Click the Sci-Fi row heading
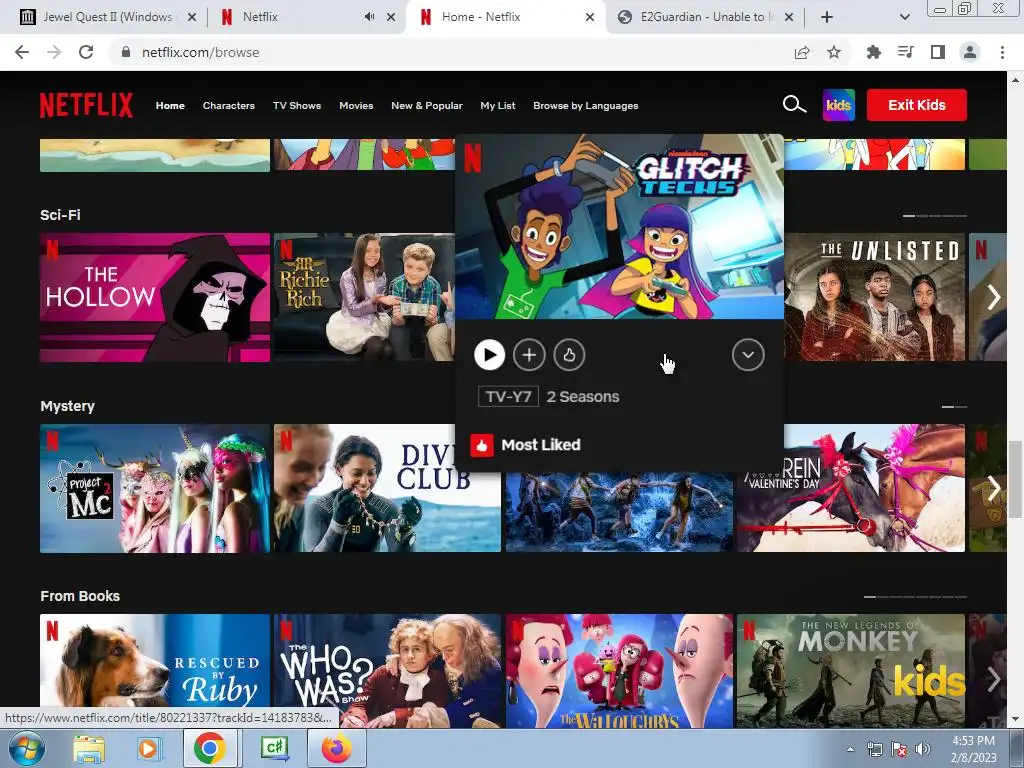1024x768 pixels. [x=60, y=215]
